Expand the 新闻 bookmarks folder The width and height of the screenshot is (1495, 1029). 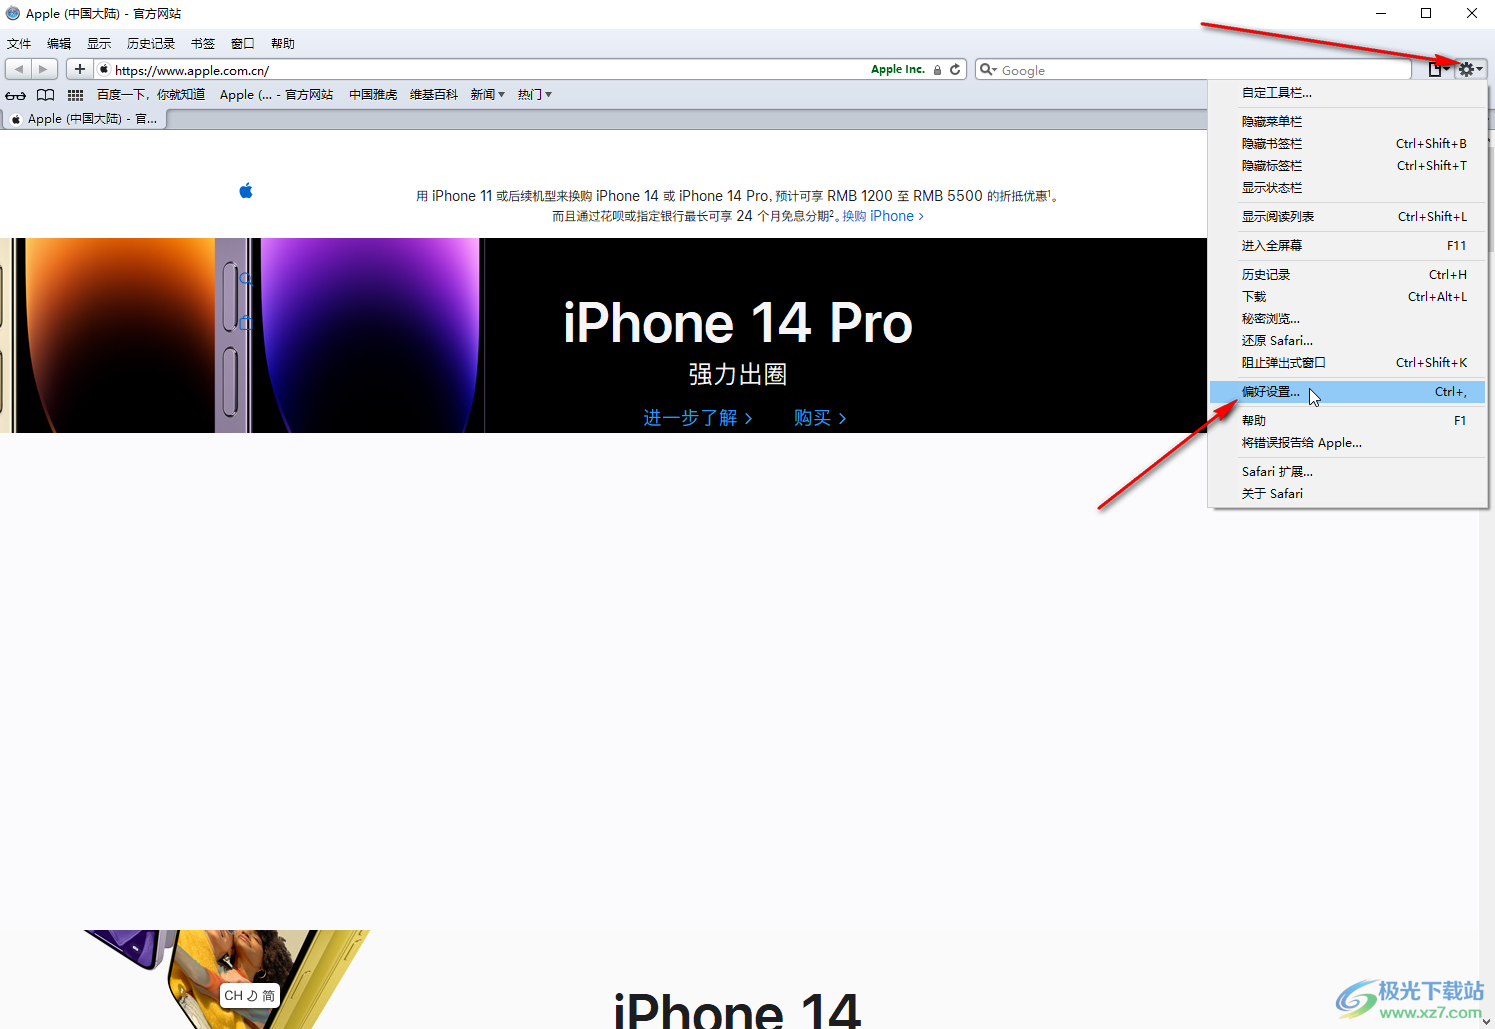[488, 95]
